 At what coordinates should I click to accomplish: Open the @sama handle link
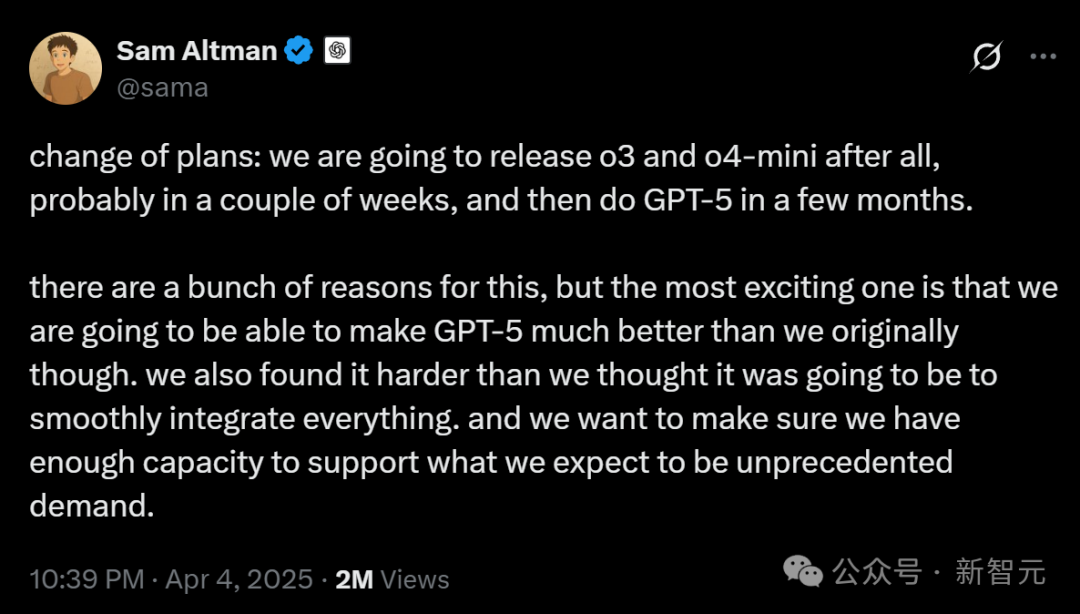(x=163, y=88)
